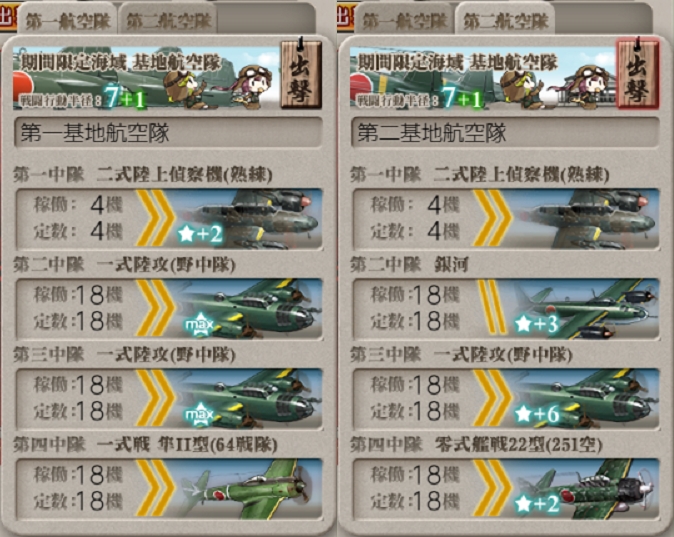Image resolution: width=674 pixels, height=537 pixels.
Task: Click third squadron Nonaka bomber max slot, first base
Action: (x=169, y=399)
